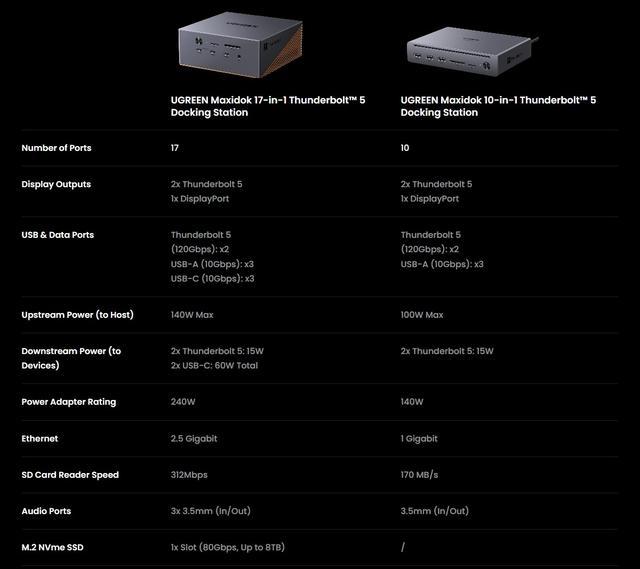Select the Number of Ports row label
This screenshot has height=569, width=640.
pyautogui.click(x=56, y=148)
